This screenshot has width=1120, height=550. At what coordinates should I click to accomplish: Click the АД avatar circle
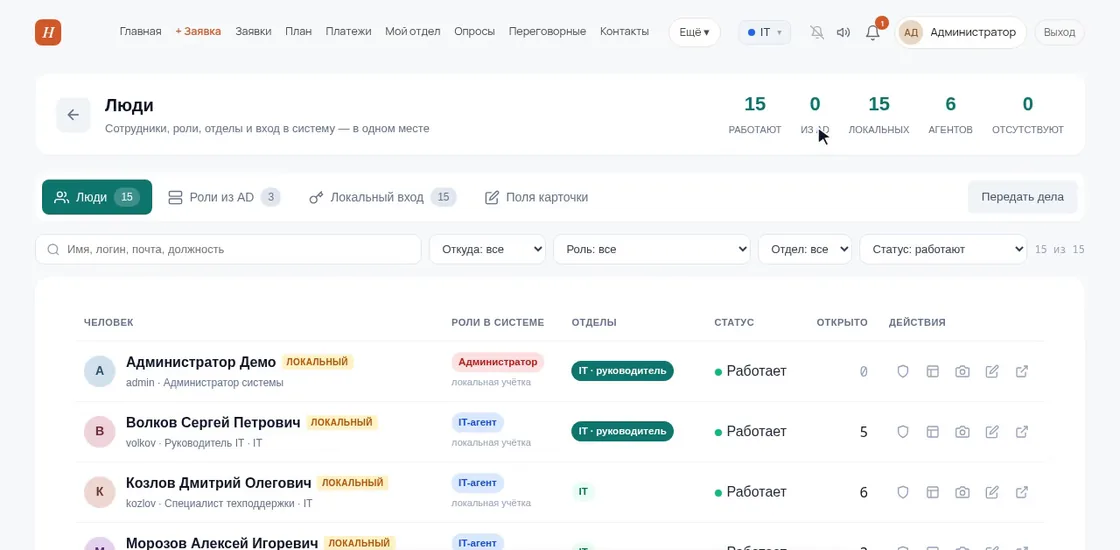point(911,32)
